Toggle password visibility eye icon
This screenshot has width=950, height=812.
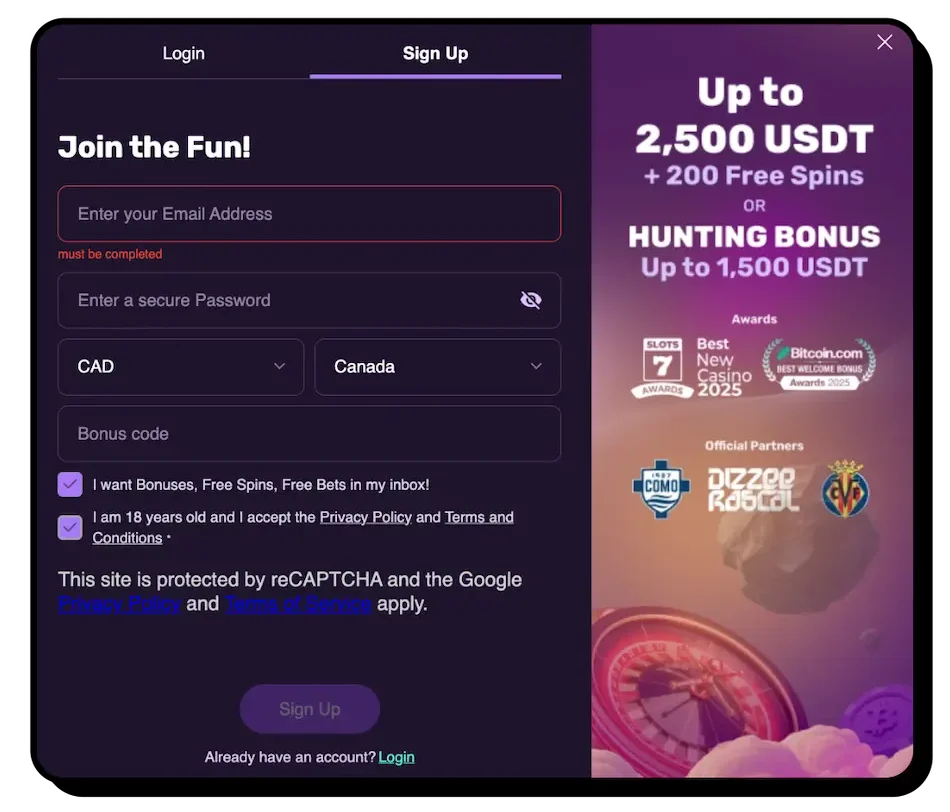click(x=531, y=300)
